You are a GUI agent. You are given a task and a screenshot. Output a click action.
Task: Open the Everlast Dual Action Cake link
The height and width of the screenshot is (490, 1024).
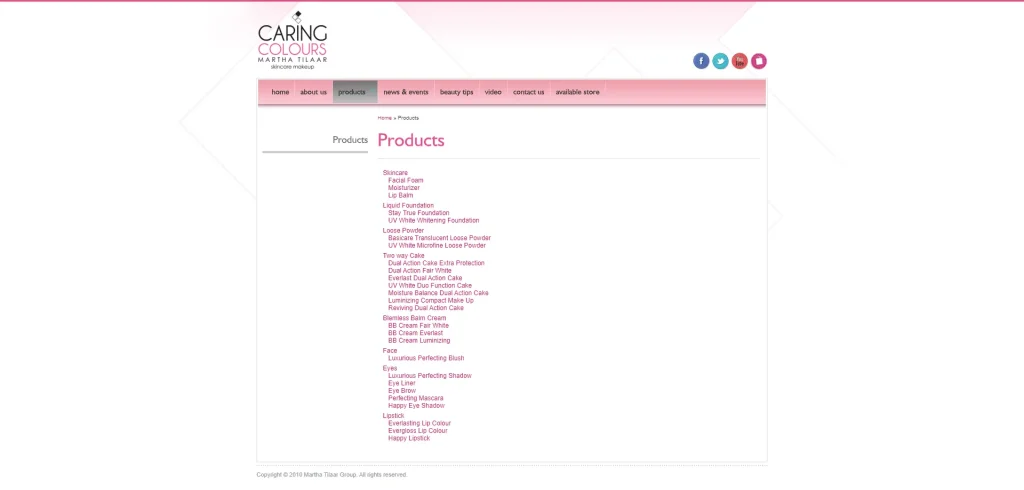[425, 278]
